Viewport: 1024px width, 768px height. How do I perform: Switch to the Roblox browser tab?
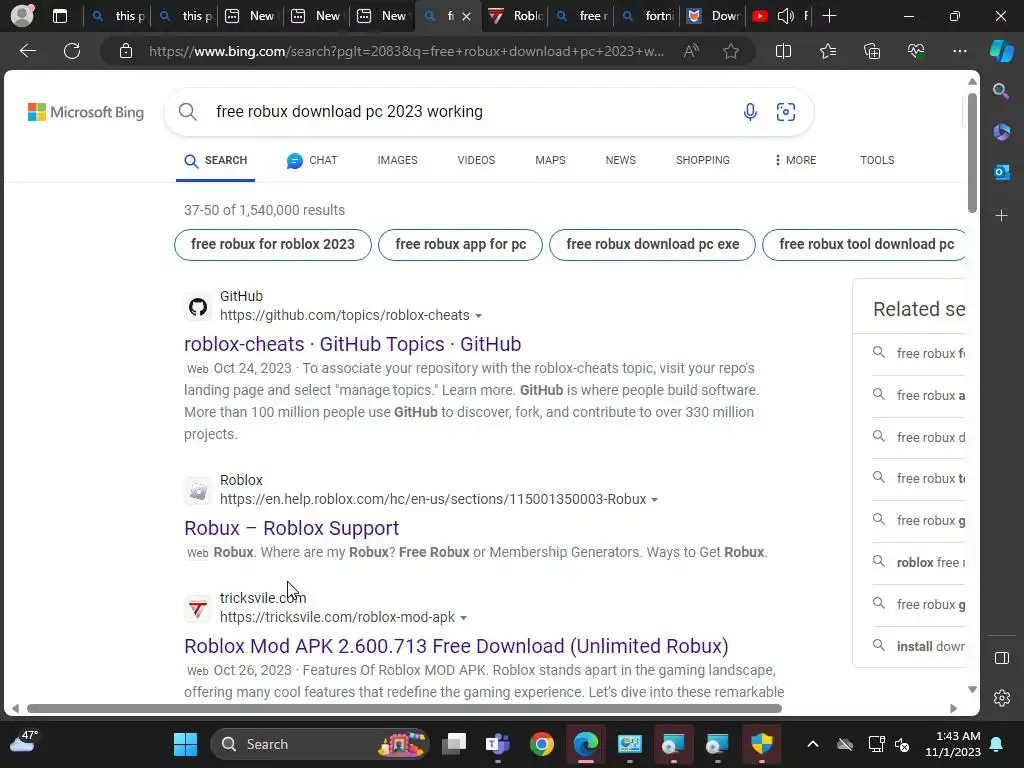(x=515, y=16)
